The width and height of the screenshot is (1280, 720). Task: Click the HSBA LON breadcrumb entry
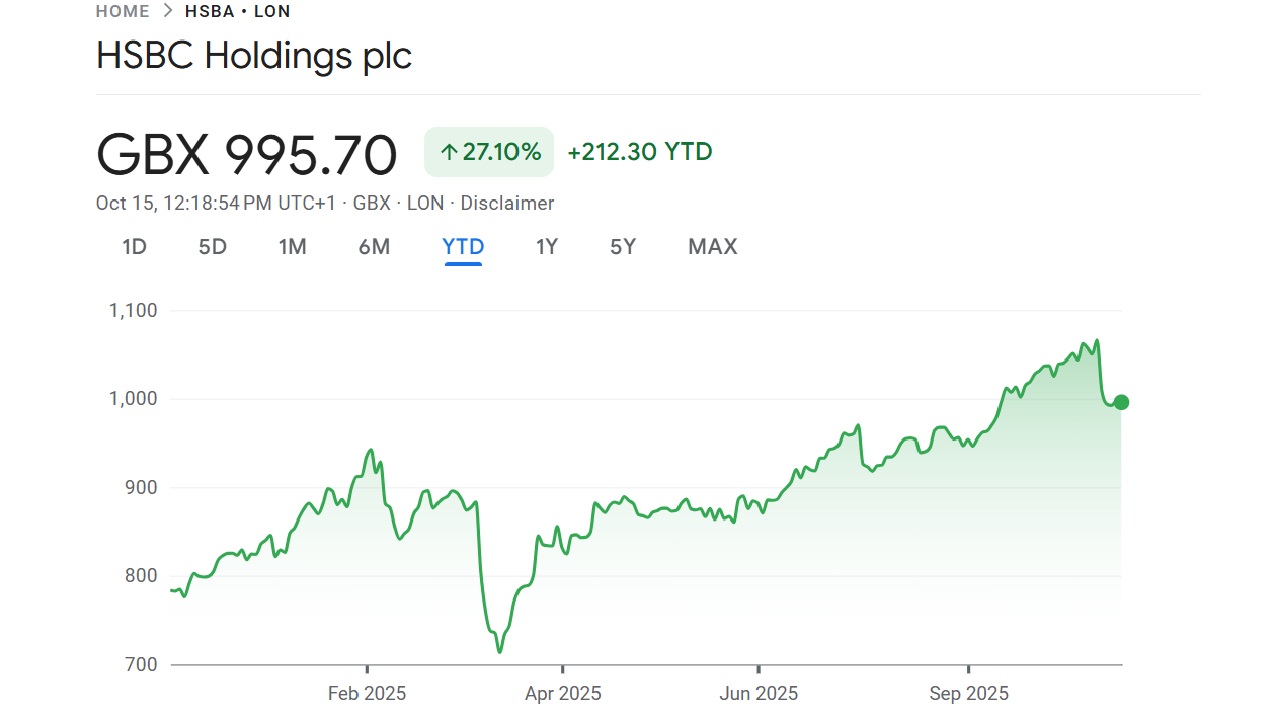tap(237, 11)
